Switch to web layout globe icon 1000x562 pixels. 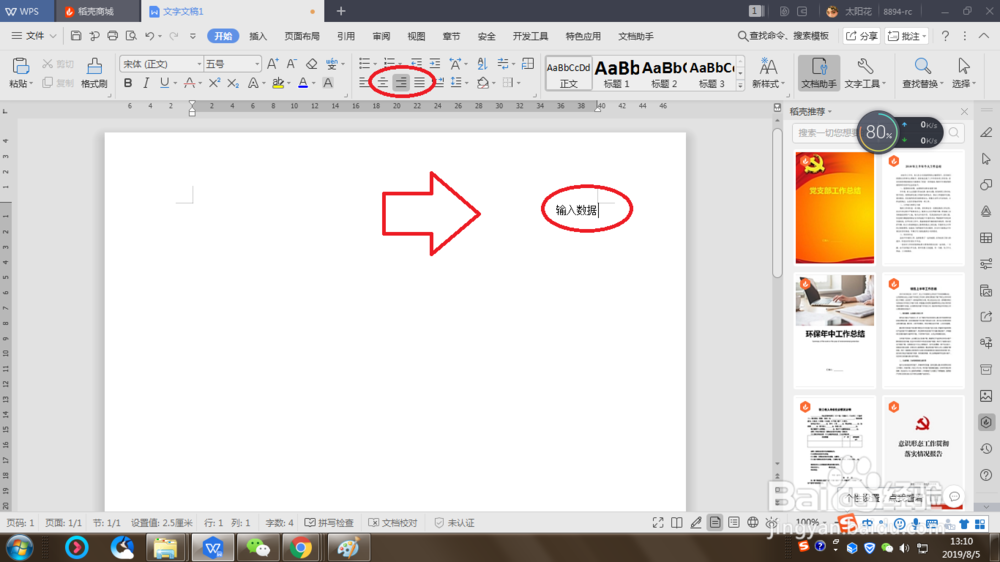[753, 522]
